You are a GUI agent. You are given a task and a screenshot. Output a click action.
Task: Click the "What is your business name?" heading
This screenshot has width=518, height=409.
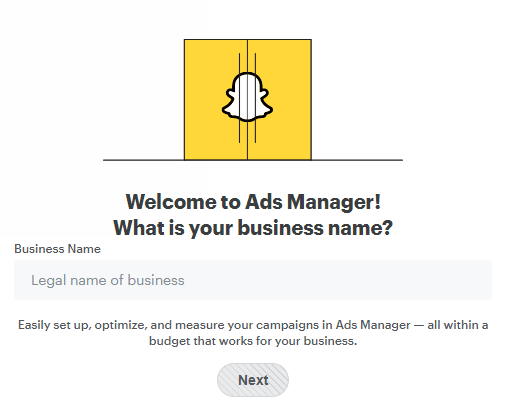click(x=253, y=228)
